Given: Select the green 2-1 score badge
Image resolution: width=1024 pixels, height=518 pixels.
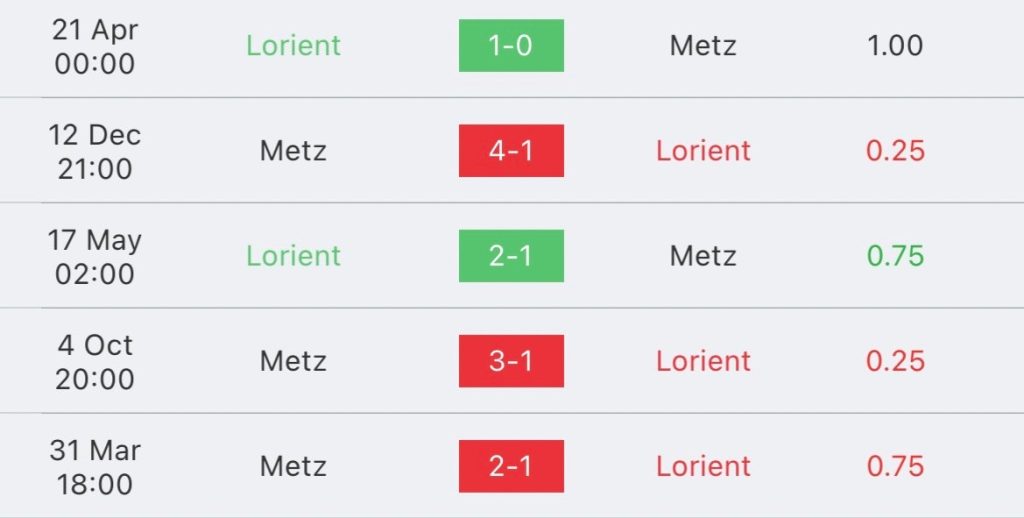Looking at the screenshot, I should click(511, 256).
